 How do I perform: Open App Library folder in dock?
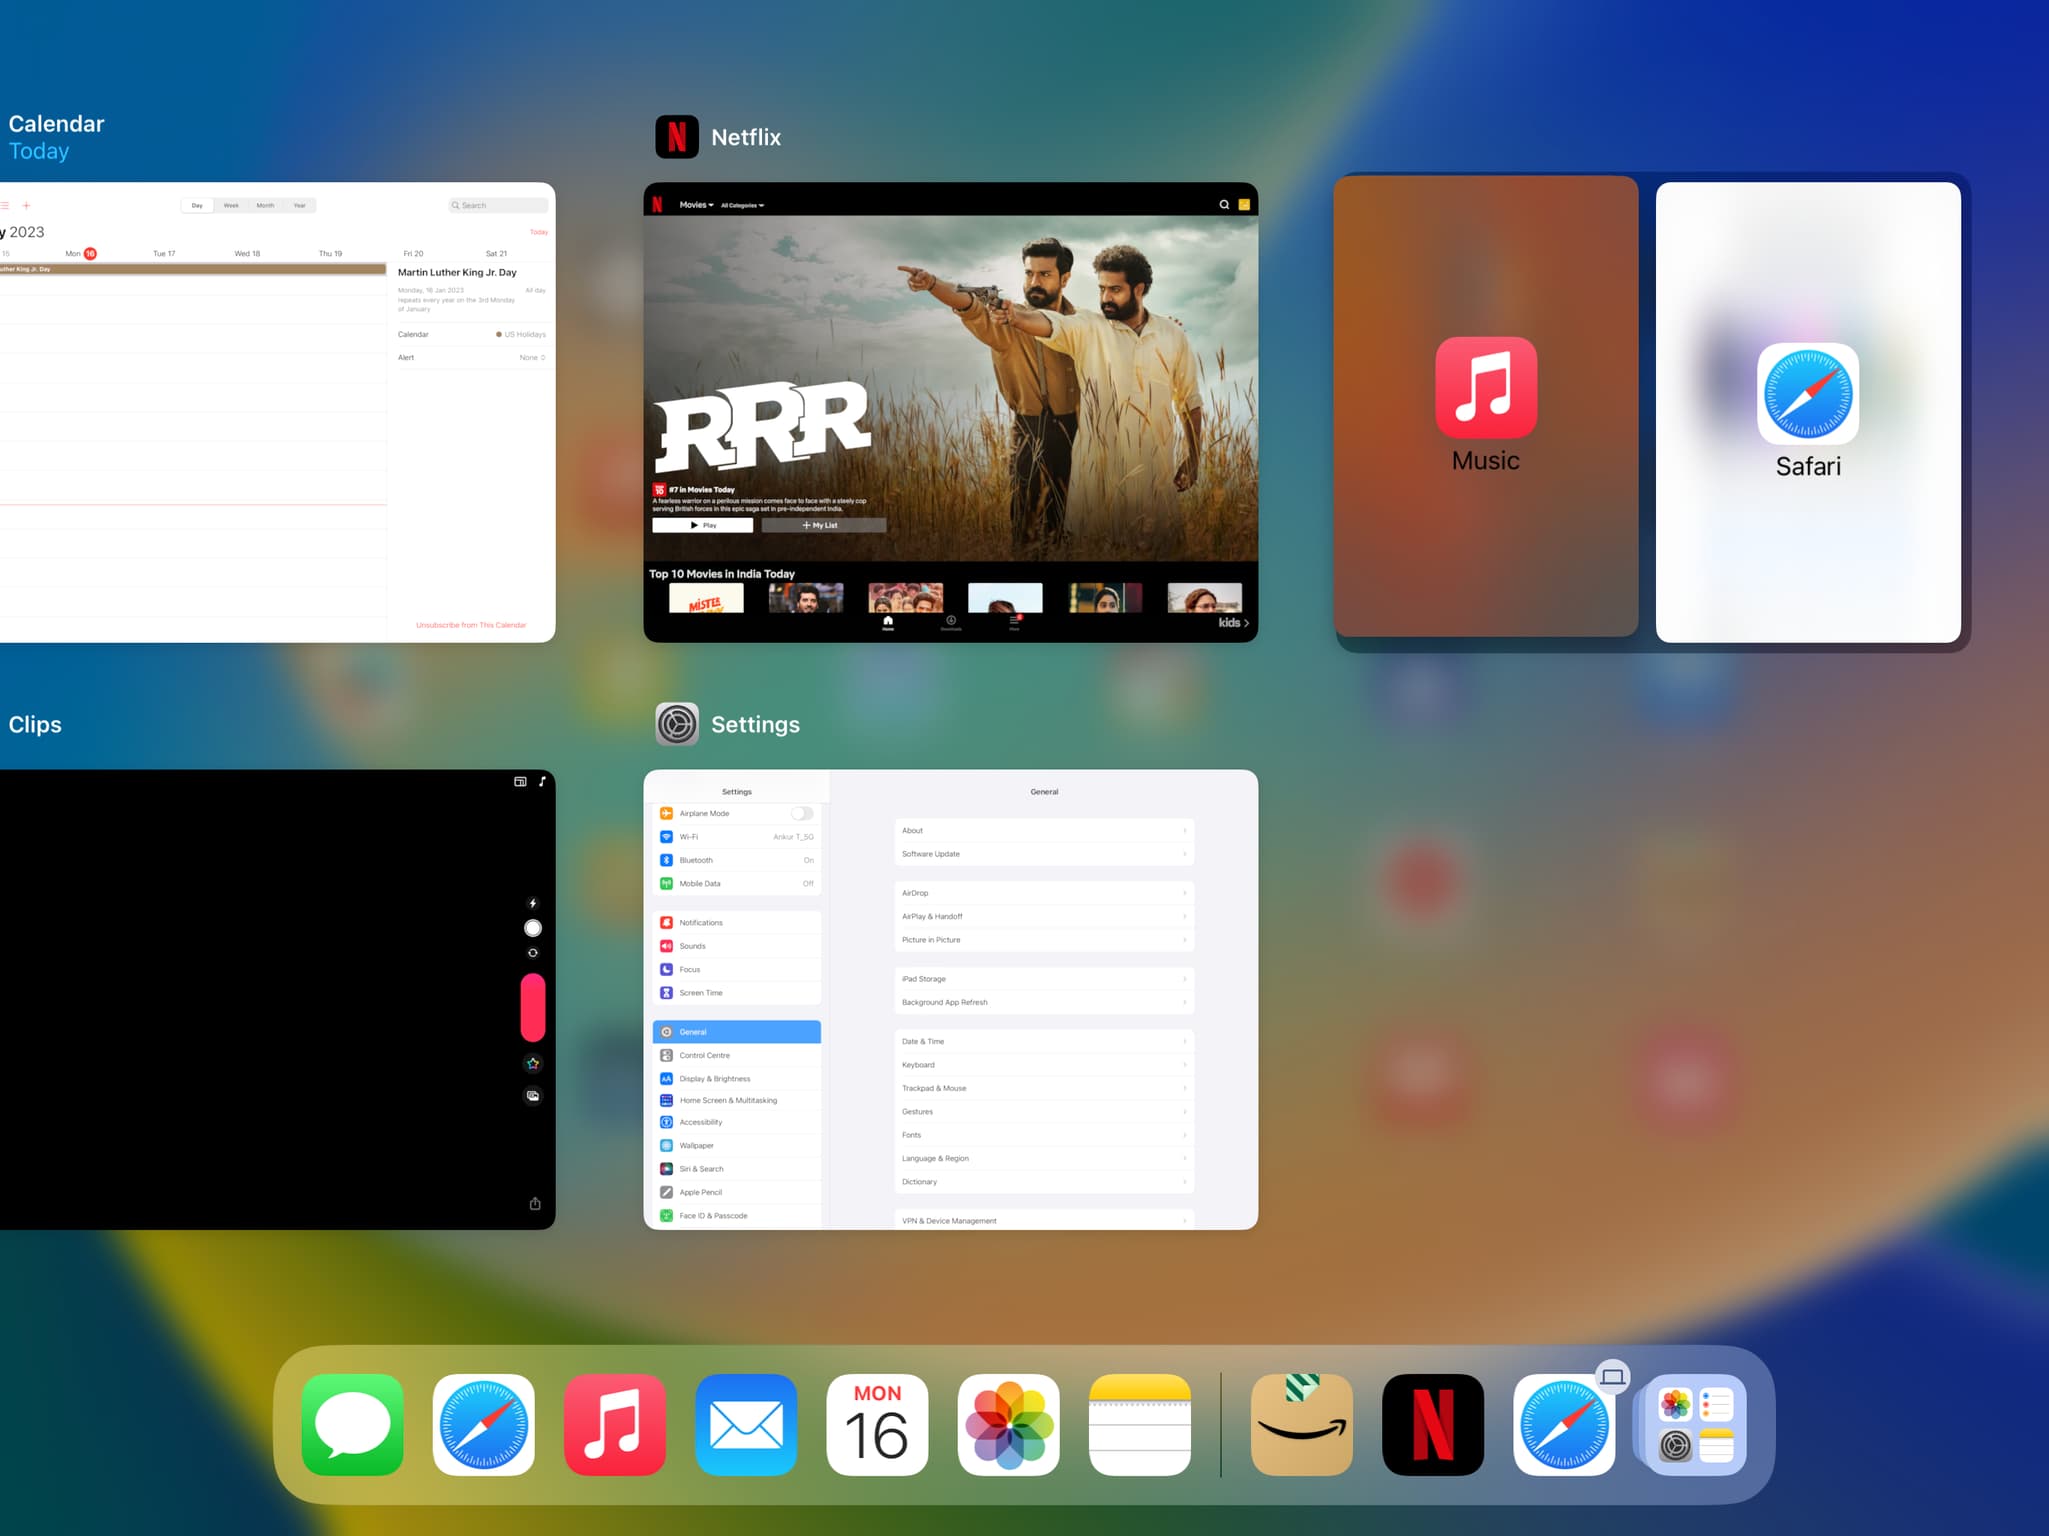1695,1424
